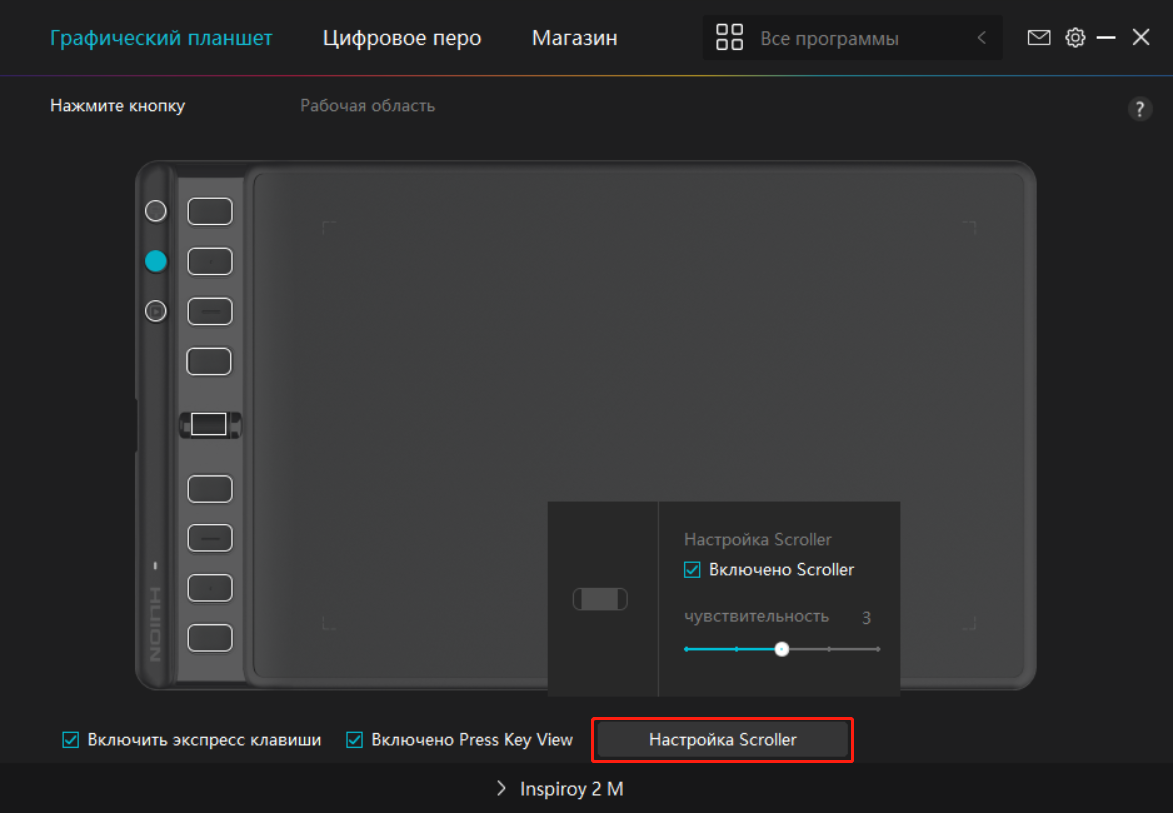Open settings via the gear icon
1173x813 pixels.
[1075, 38]
